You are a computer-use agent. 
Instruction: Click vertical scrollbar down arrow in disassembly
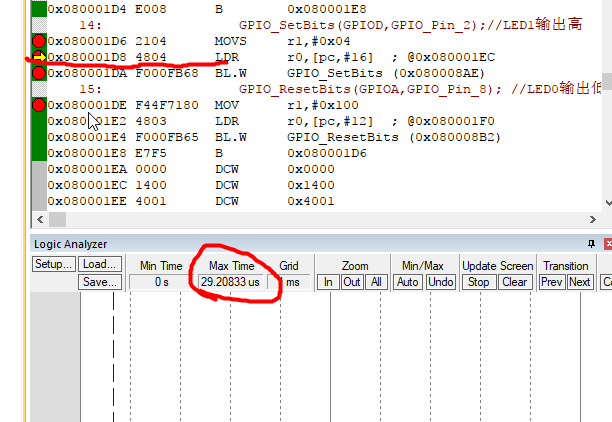tap(608, 203)
